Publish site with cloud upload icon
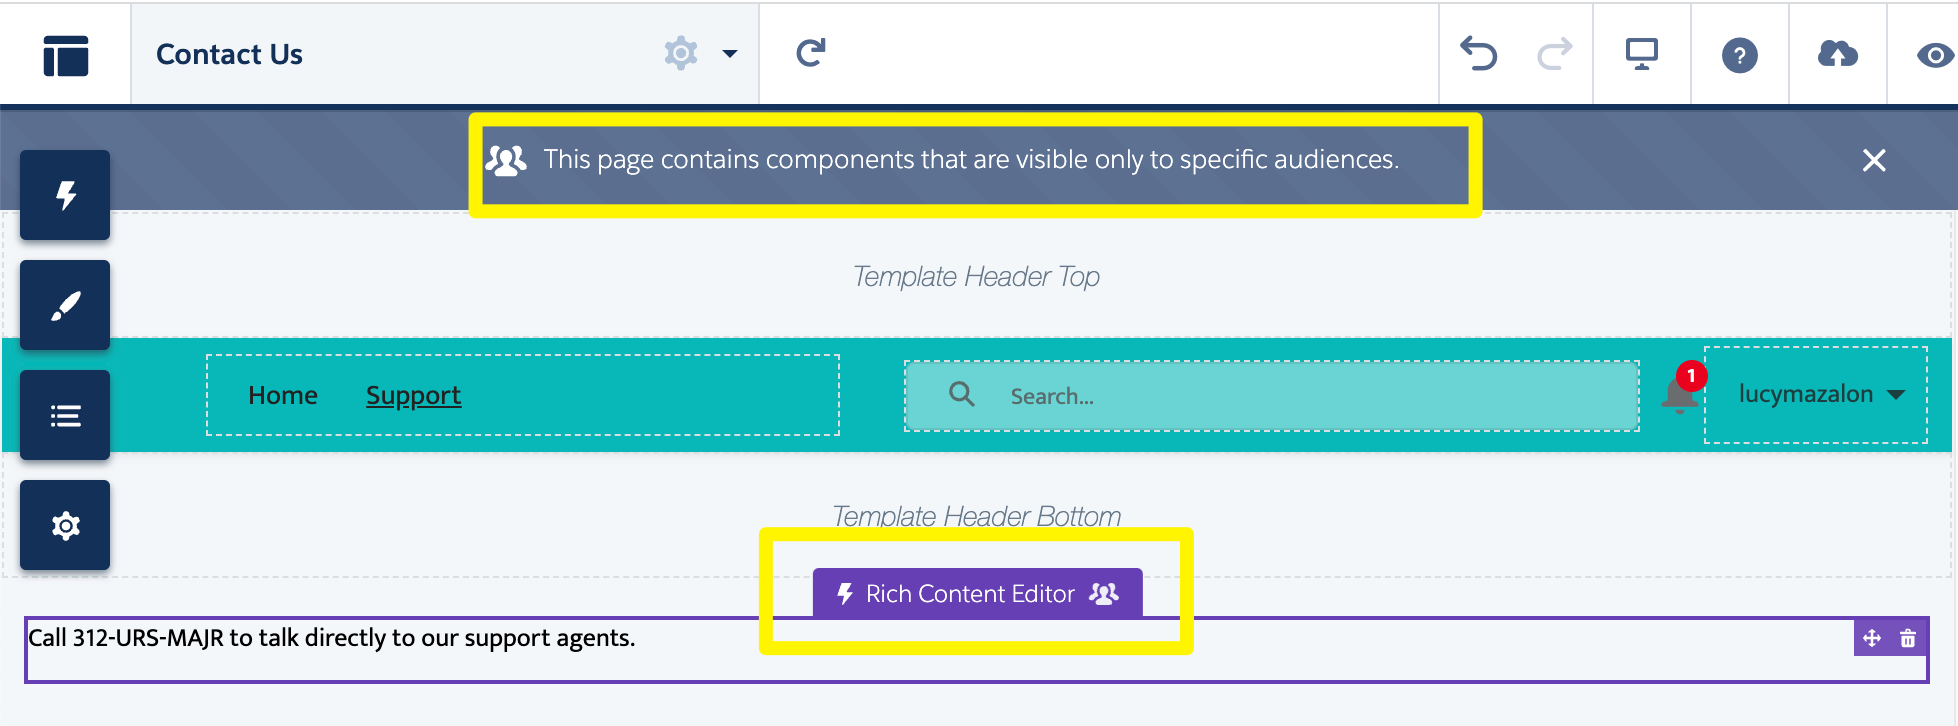Image resolution: width=1958 pixels, height=726 pixels. [x=1838, y=54]
